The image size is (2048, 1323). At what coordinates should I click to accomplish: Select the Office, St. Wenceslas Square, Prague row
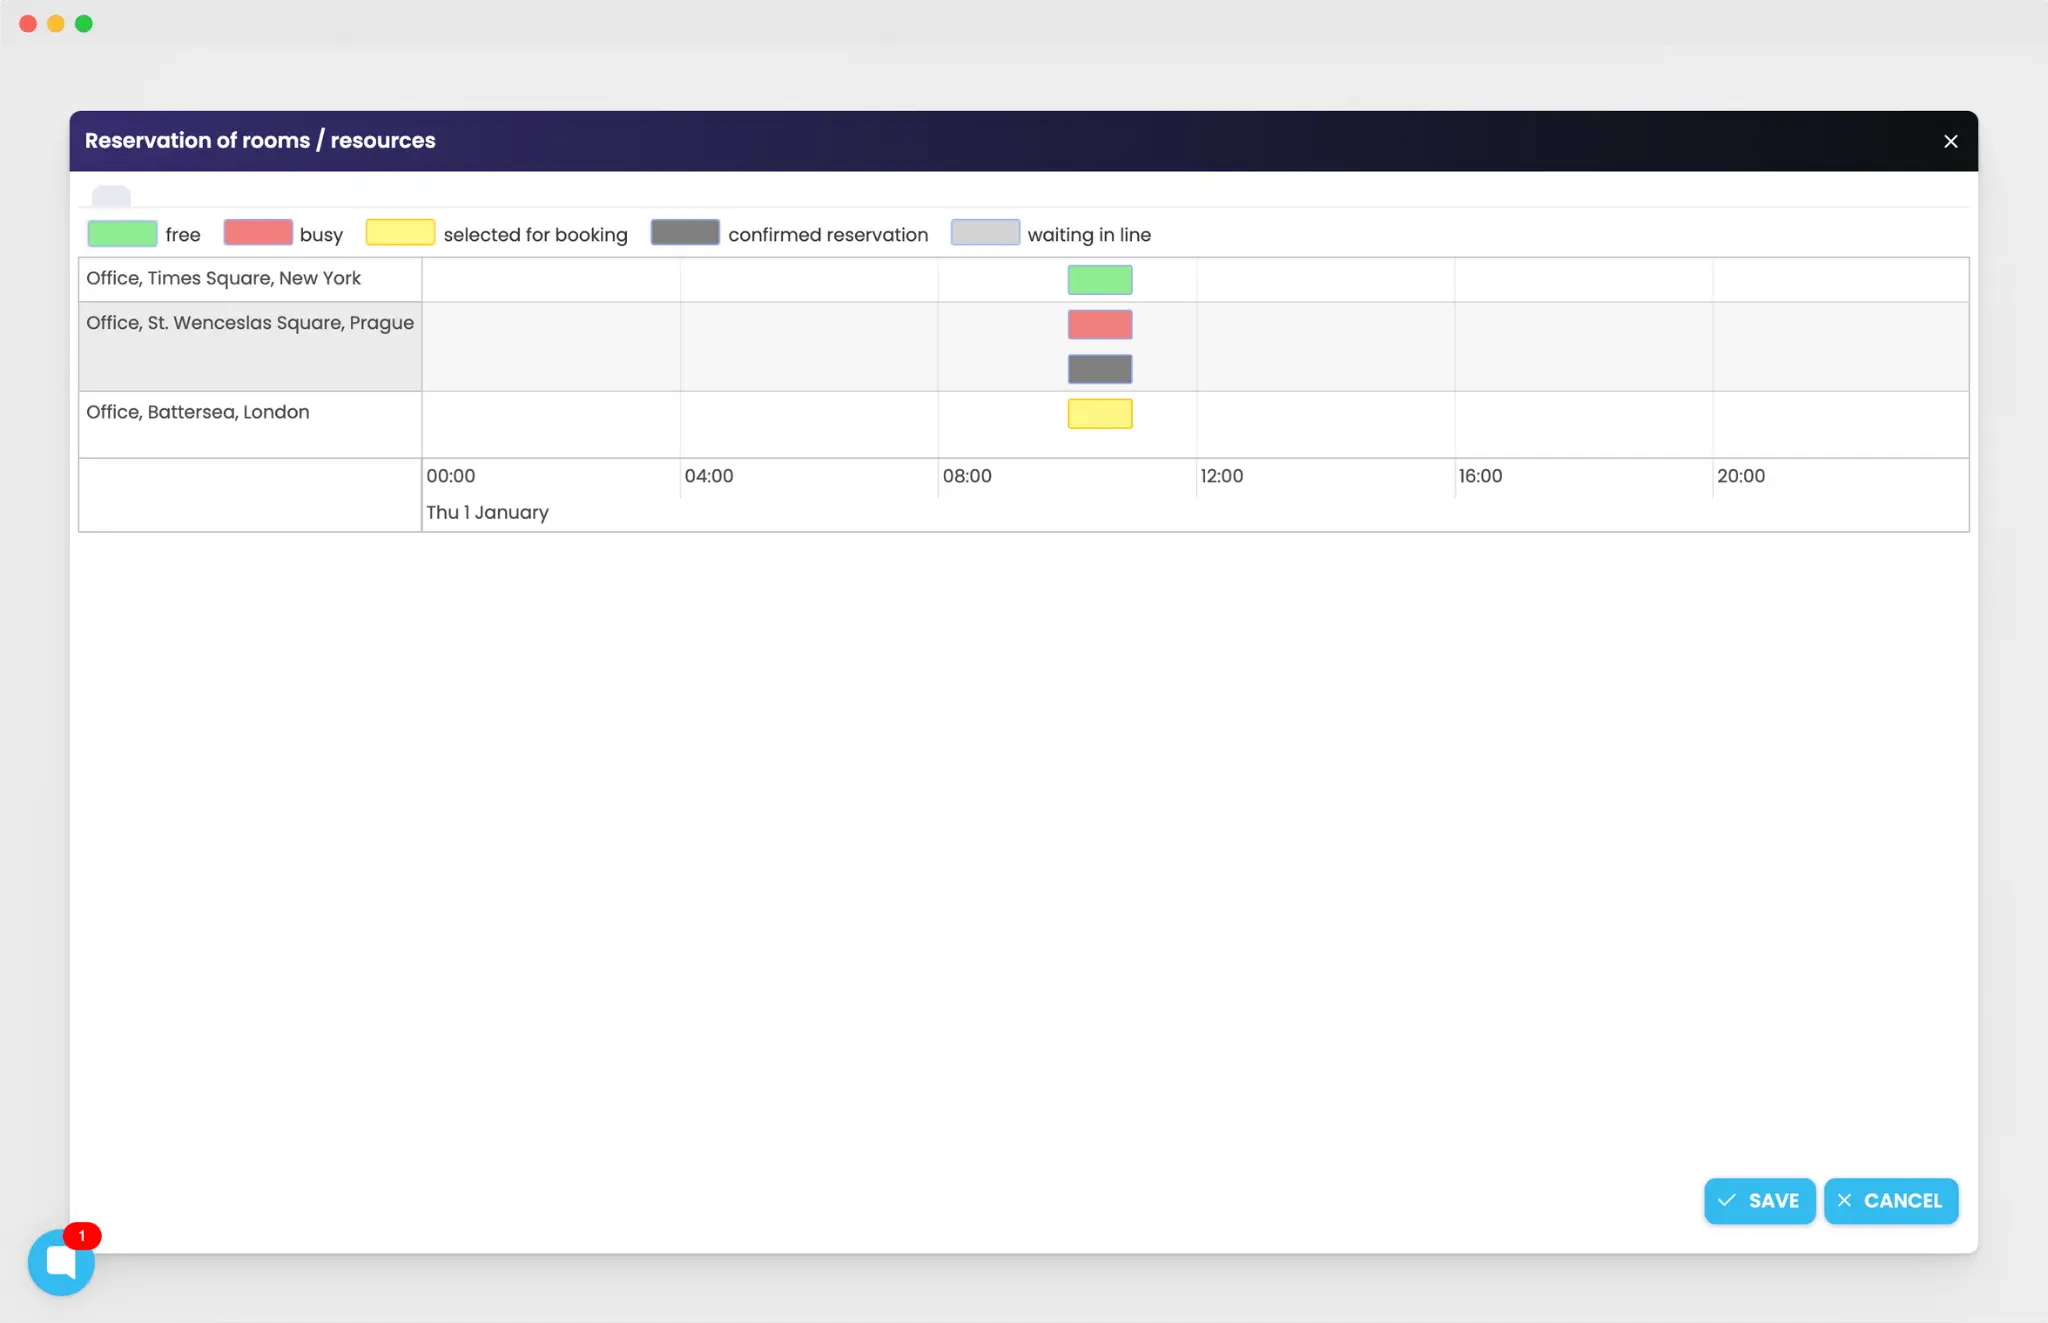coord(249,322)
